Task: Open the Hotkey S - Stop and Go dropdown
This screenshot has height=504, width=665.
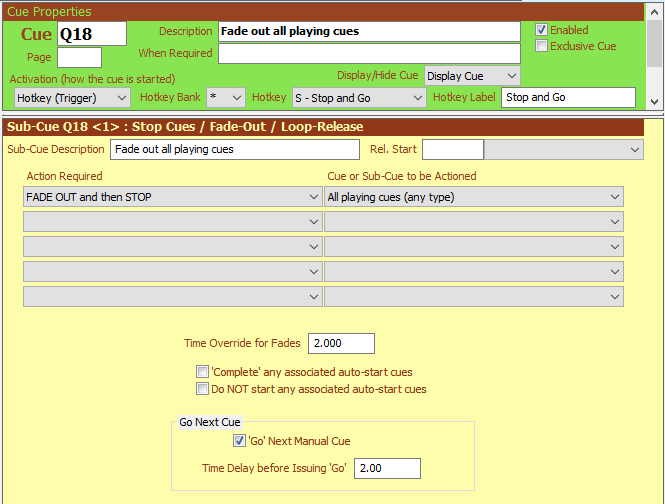Action: click(x=359, y=98)
